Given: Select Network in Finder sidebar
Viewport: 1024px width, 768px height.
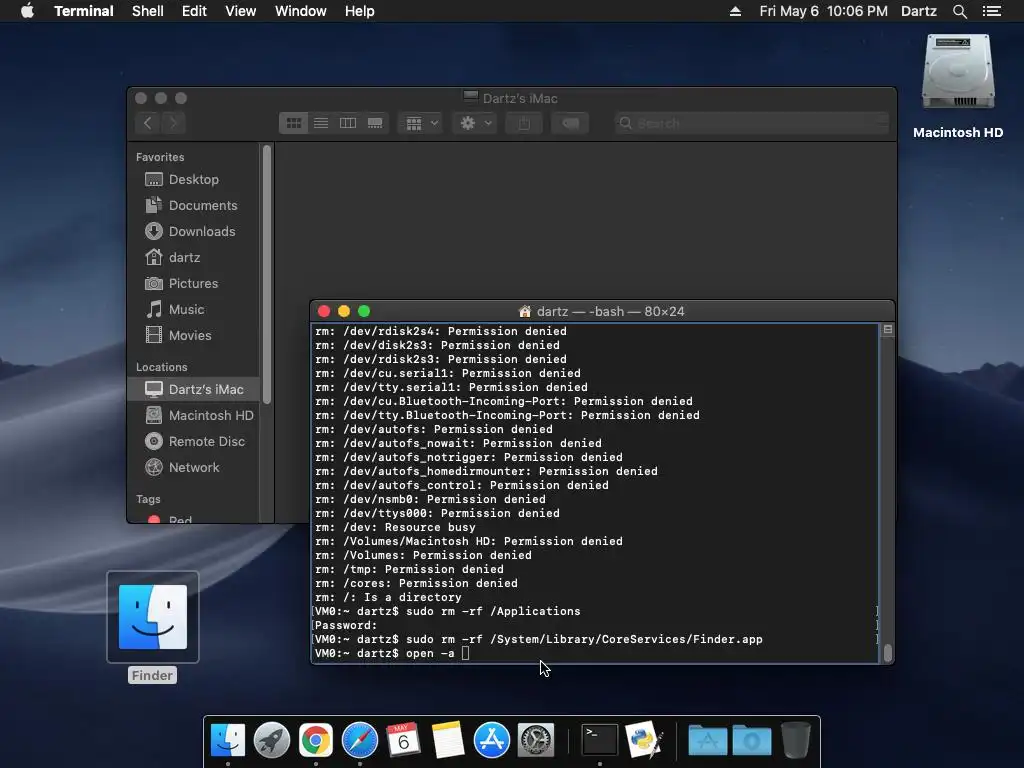Looking at the screenshot, I should (x=194, y=468).
